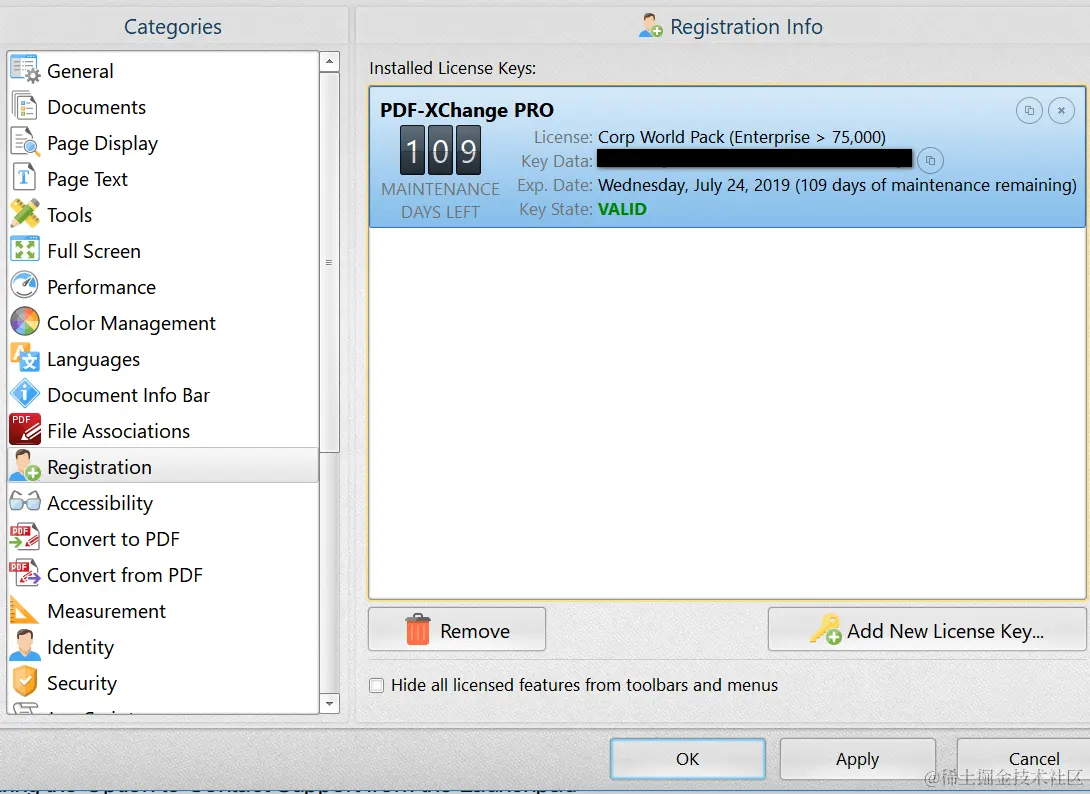Viewport: 1090px width, 794px height.
Task: Go to the Page Text category
Action: click(163, 179)
